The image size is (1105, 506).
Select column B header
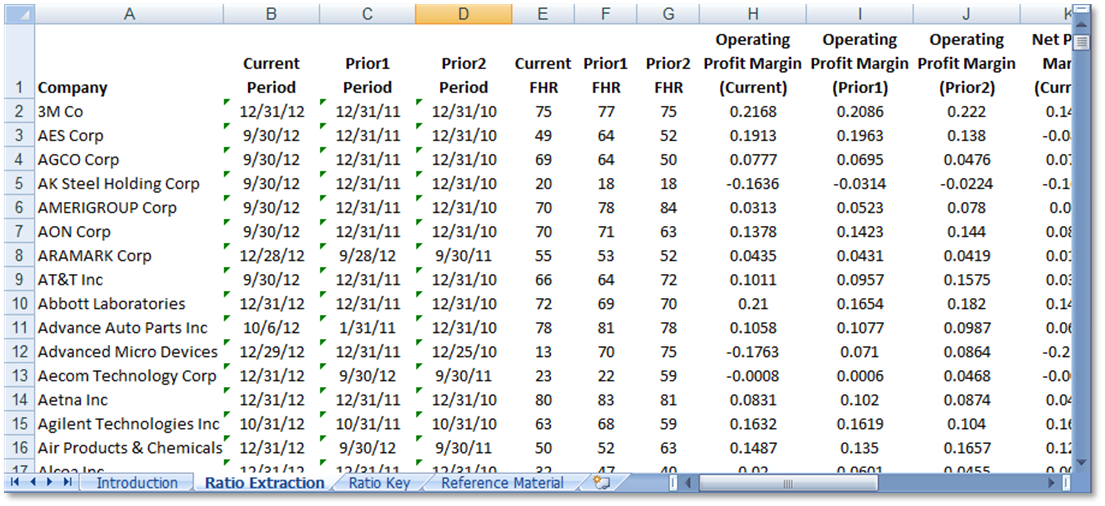point(271,13)
